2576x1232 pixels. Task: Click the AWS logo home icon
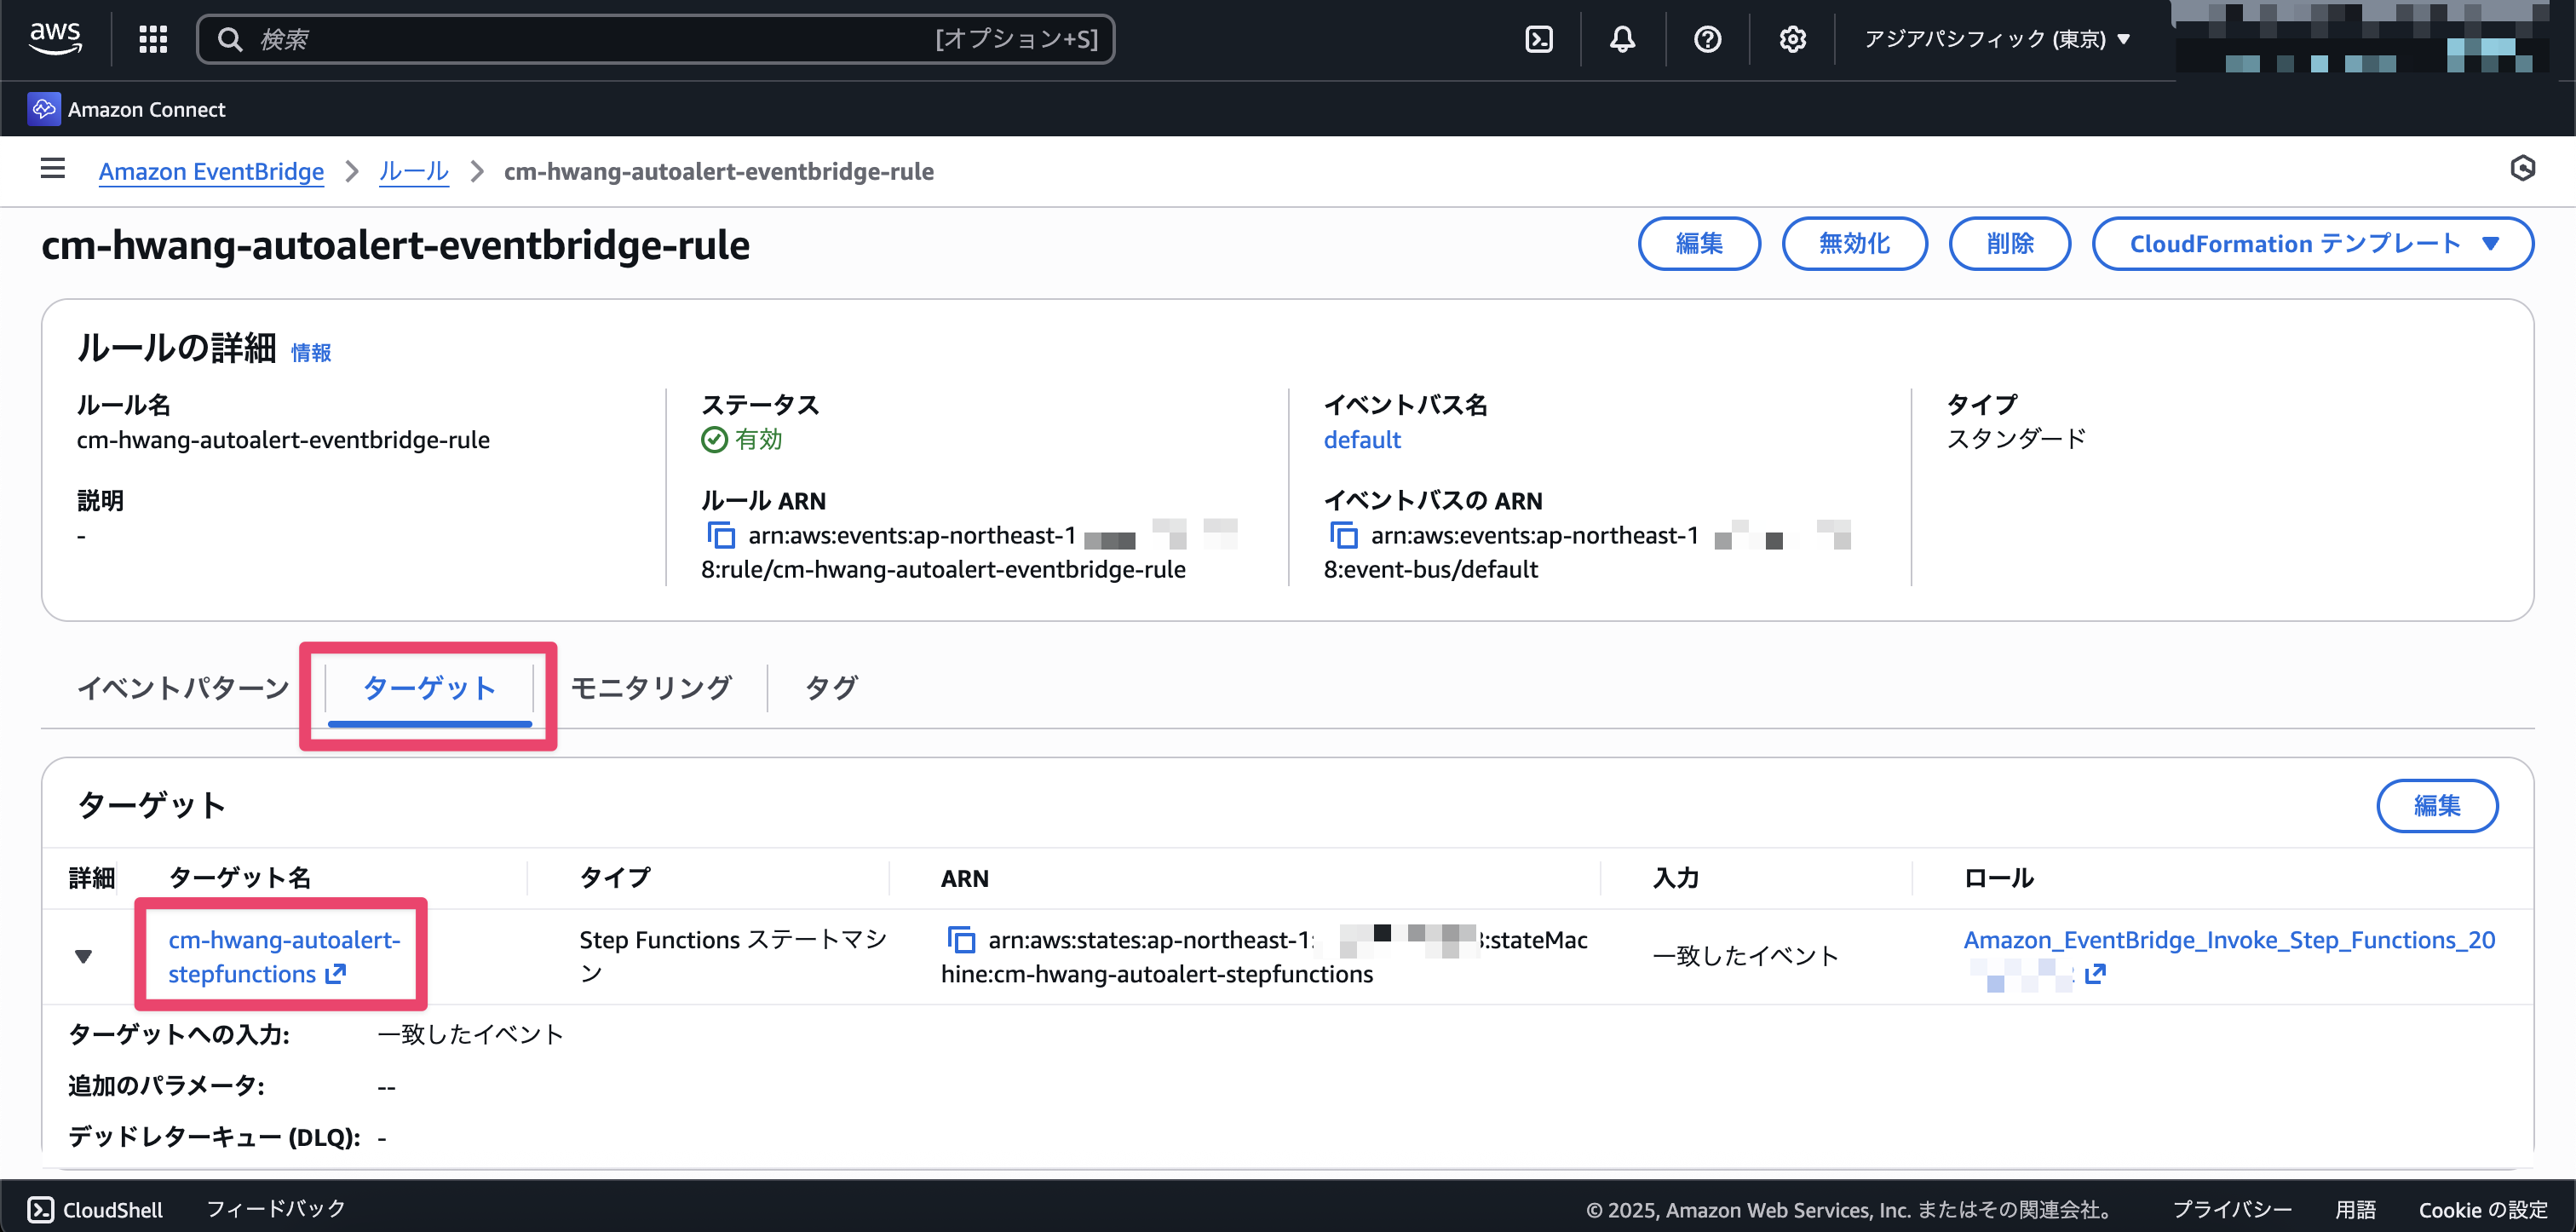(x=55, y=38)
